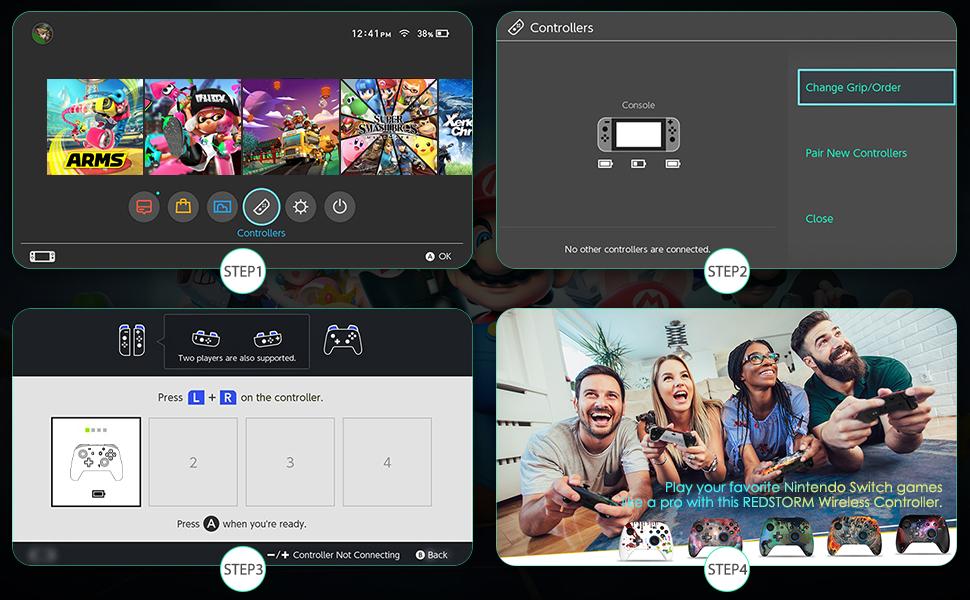Select Pair New Controllers option
The image size is (970, 600).
(x=856, y=153)
